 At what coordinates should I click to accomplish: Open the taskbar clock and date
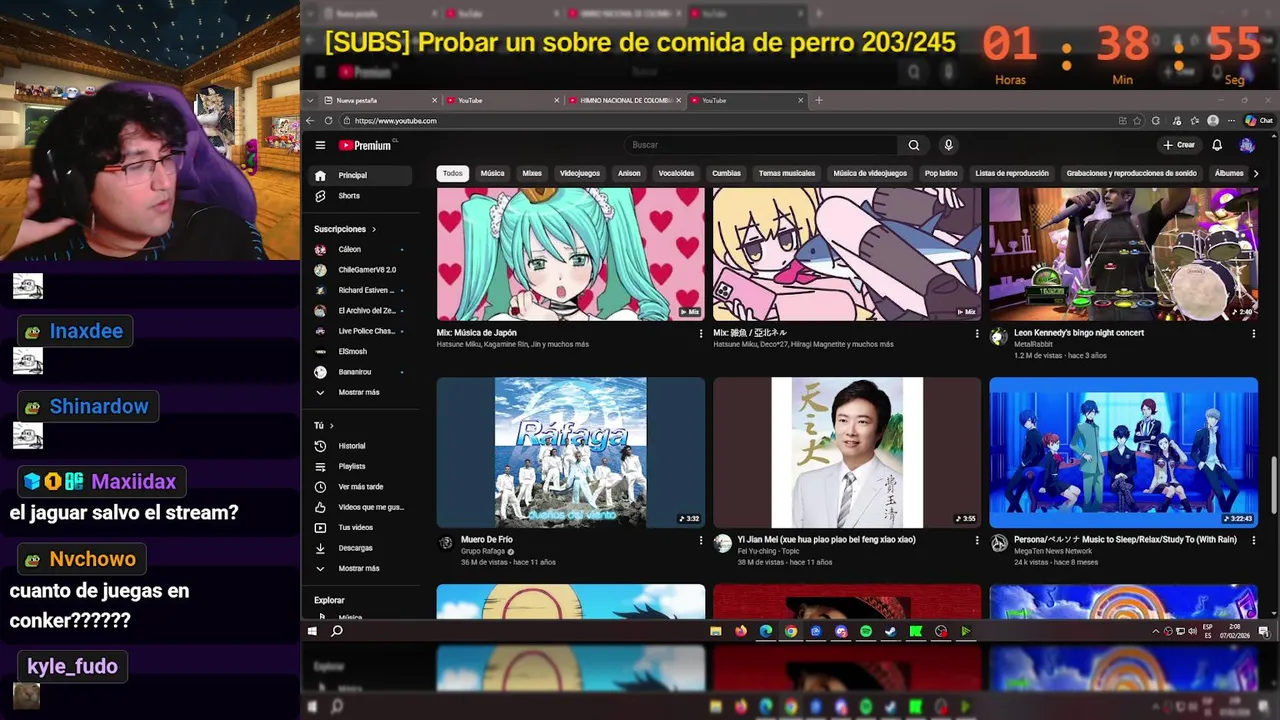click(1236, 631)
